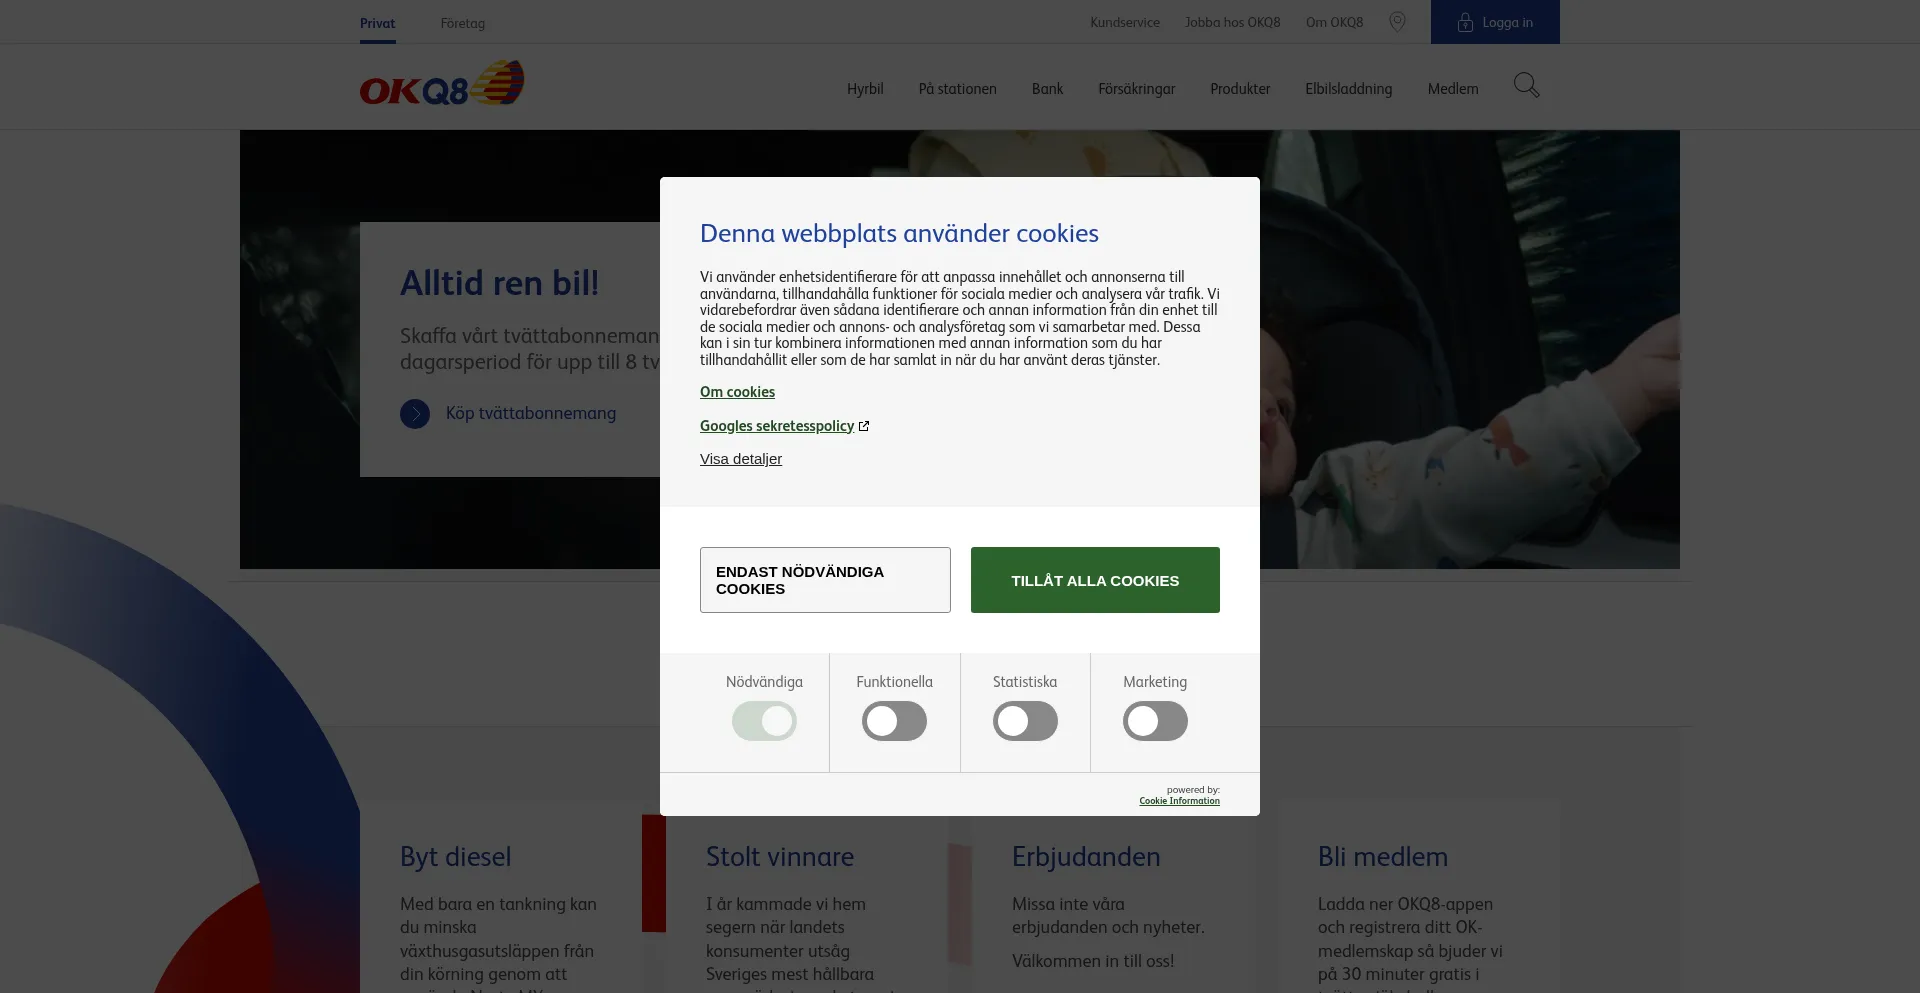The width and height of the screenshot is (1920, 993).
Task: Toggle the Nödvändiga cookies switch
Action: click(764, 721)
